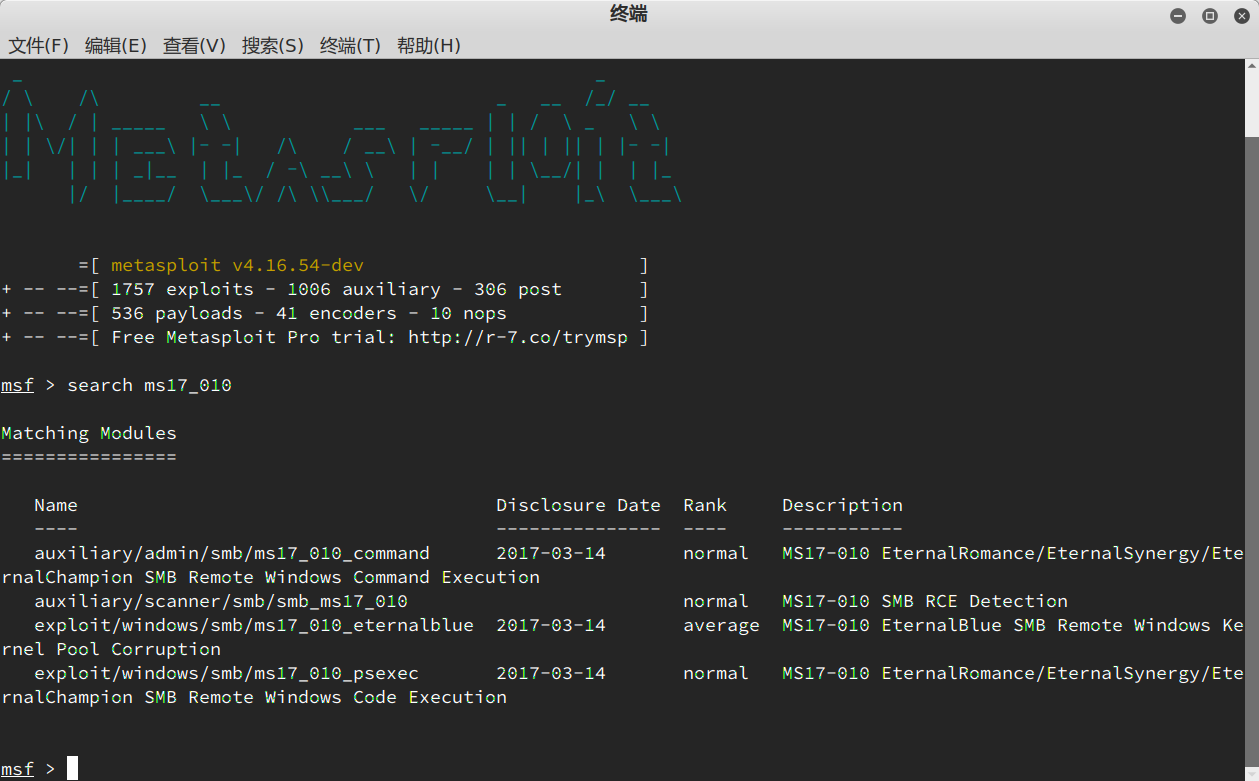Click the terminal's vertical scrollbar
Image resolution: width=1259 pixels, height=781 pixels.
coord(1252,419)
